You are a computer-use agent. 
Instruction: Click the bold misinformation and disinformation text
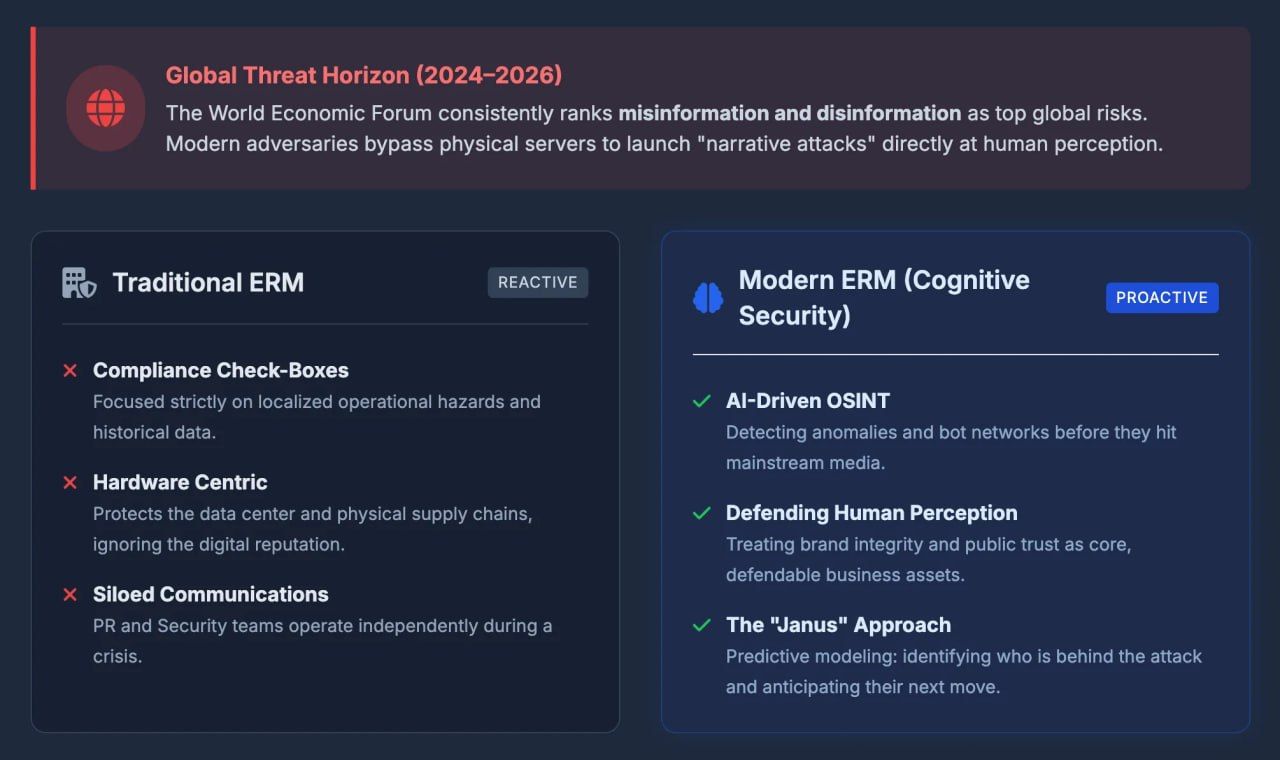point(789,113)
